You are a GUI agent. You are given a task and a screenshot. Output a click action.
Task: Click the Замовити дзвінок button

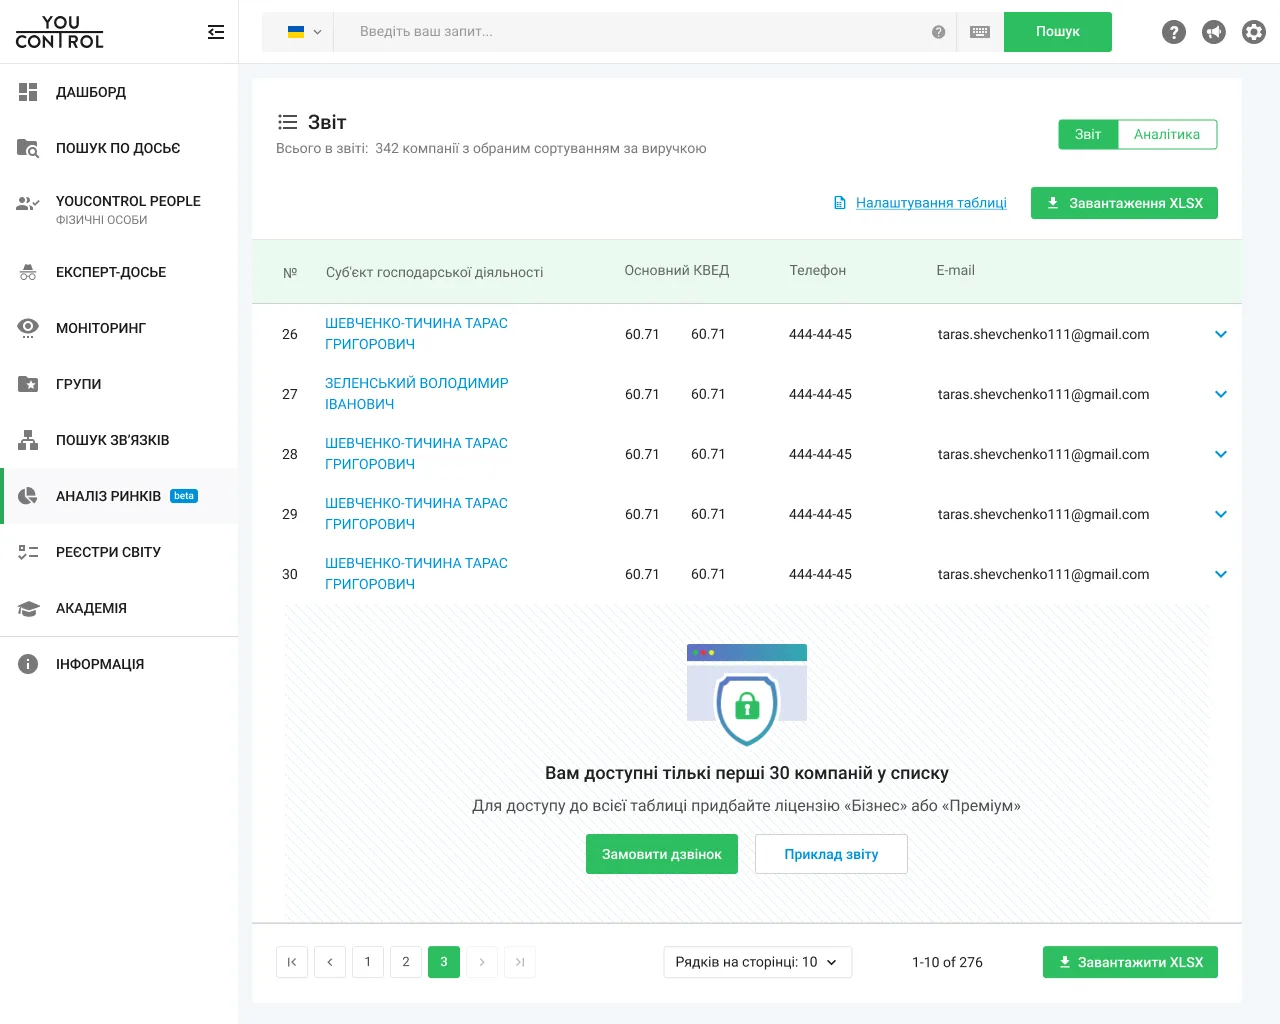[x=662, y=854]
